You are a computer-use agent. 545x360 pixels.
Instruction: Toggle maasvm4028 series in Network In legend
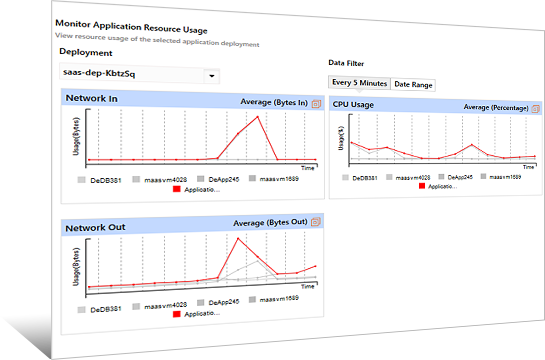160,179
